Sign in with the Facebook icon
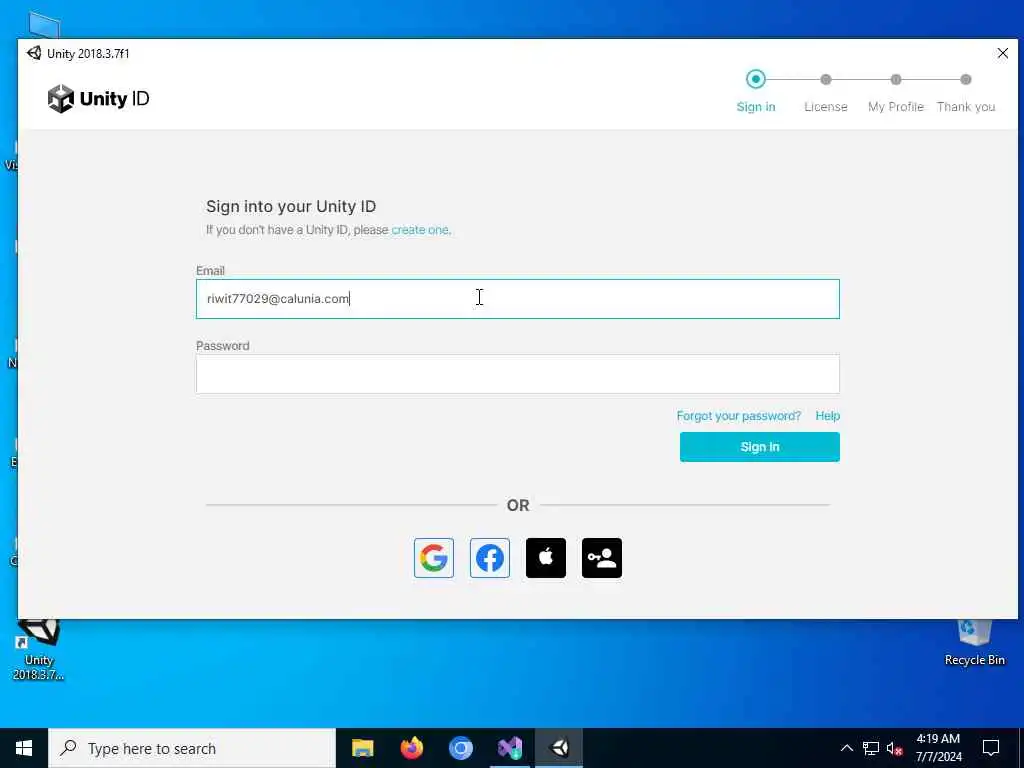 pos(490,558)
